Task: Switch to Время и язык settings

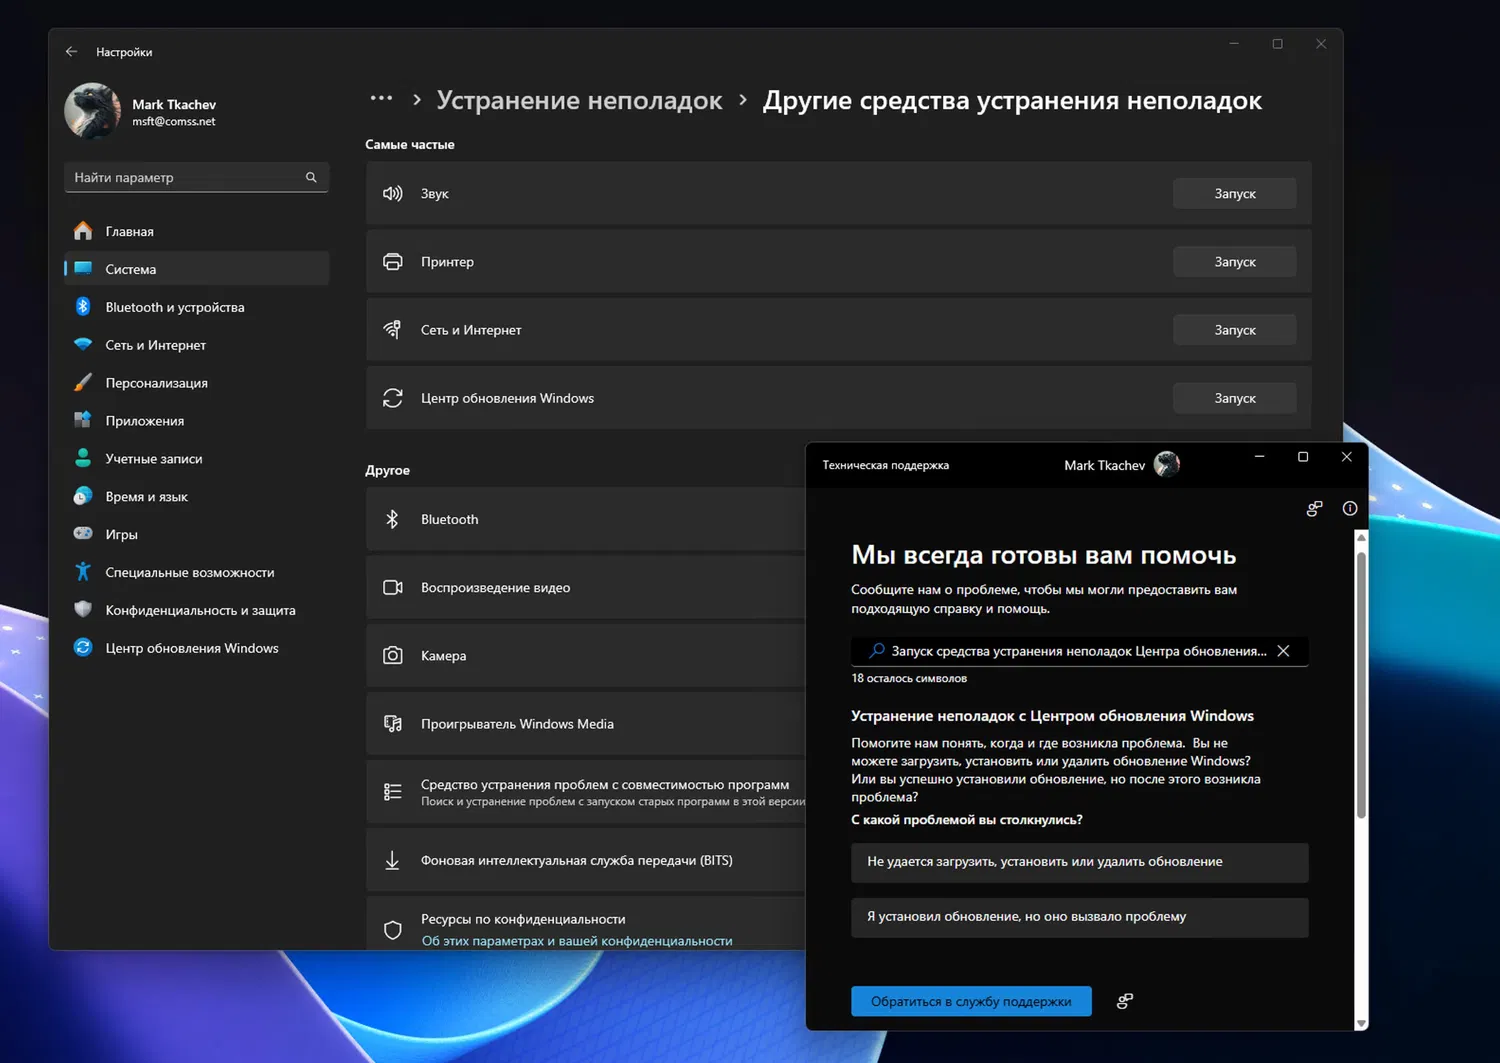Action: click(196, 497)
